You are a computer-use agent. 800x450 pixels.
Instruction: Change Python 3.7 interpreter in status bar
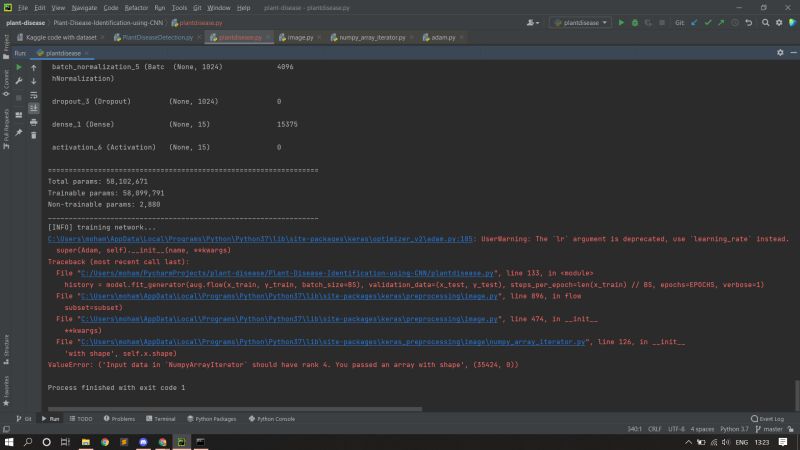click(x=734, y=429)
